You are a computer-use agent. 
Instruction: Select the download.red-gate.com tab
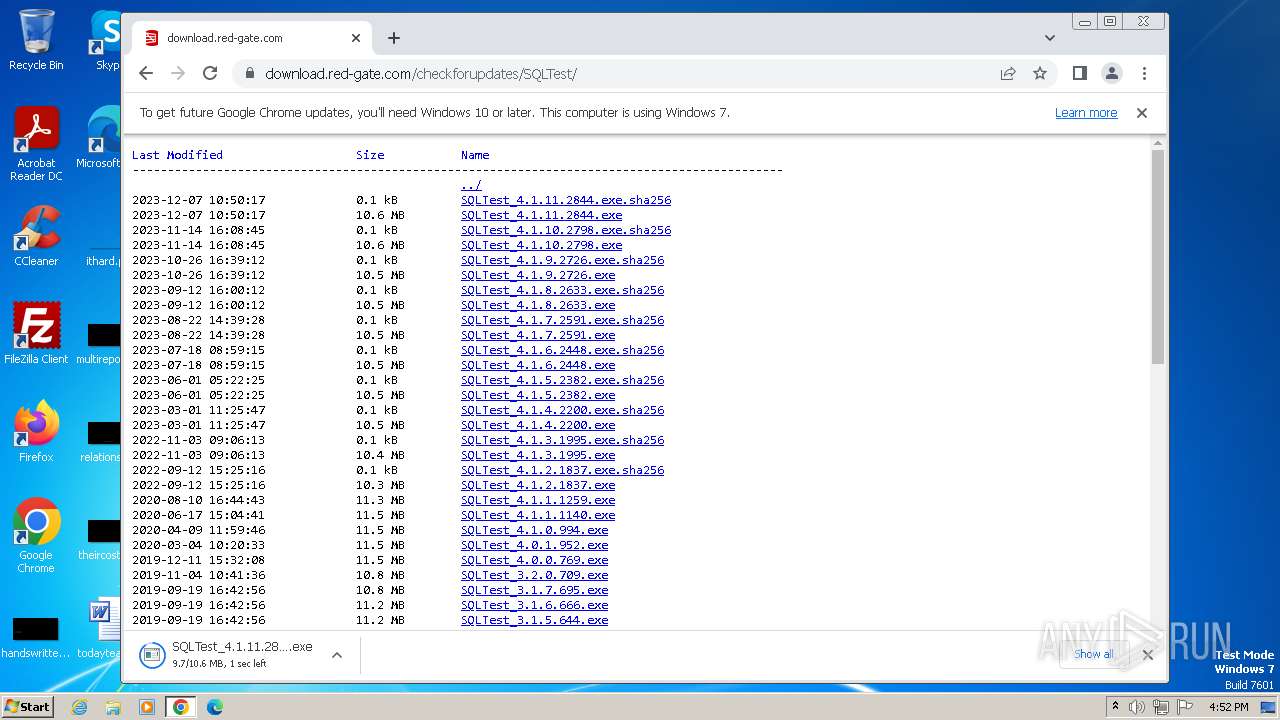(x=252, y=38)
